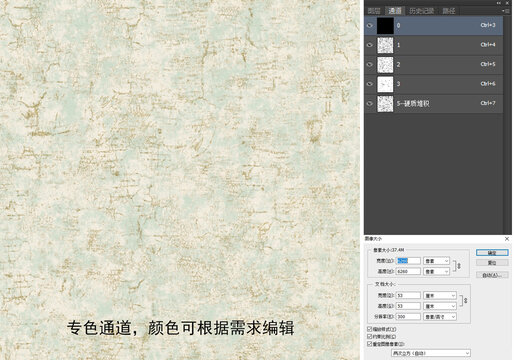Collapse the panel with double-arrow icon
The height and width of the screenshot is (360, 515).
(x=499, y=3)
